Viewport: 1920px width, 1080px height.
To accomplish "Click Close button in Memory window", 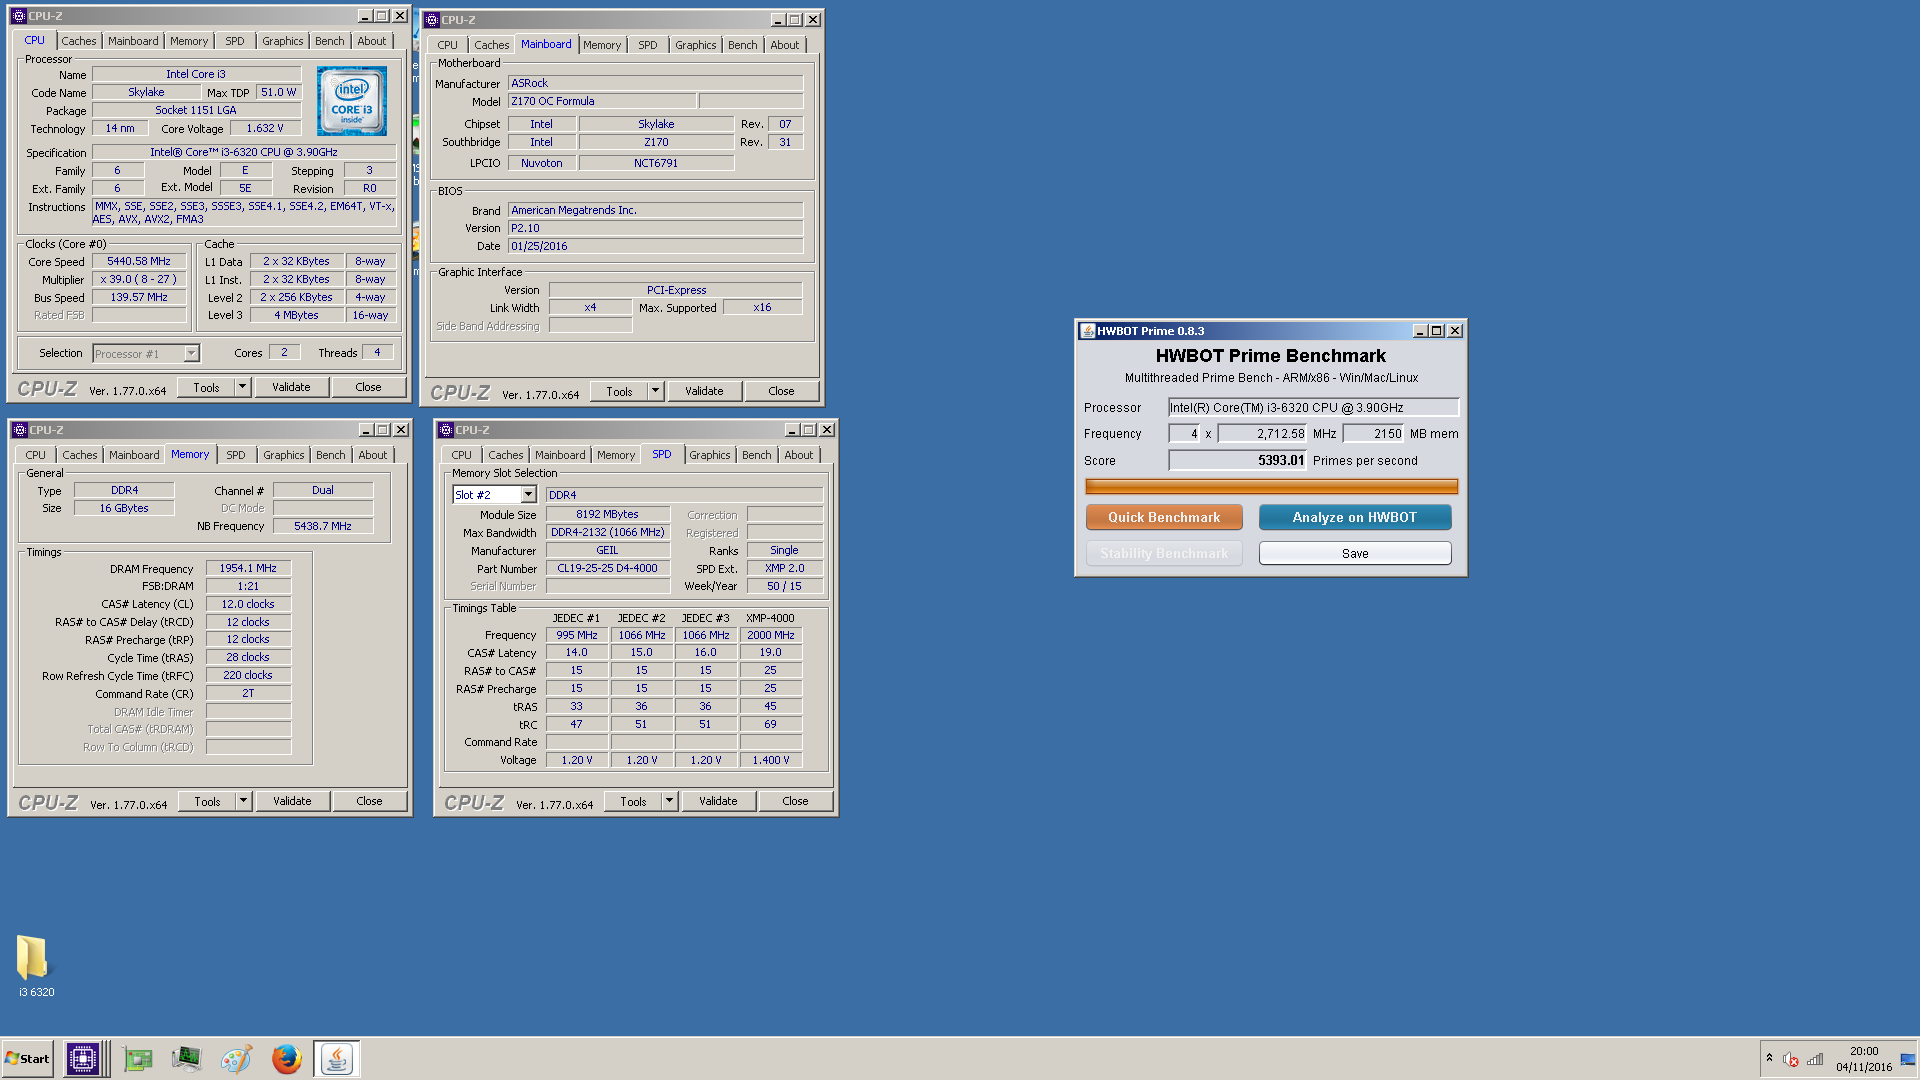I will click(x=369, y=801).
